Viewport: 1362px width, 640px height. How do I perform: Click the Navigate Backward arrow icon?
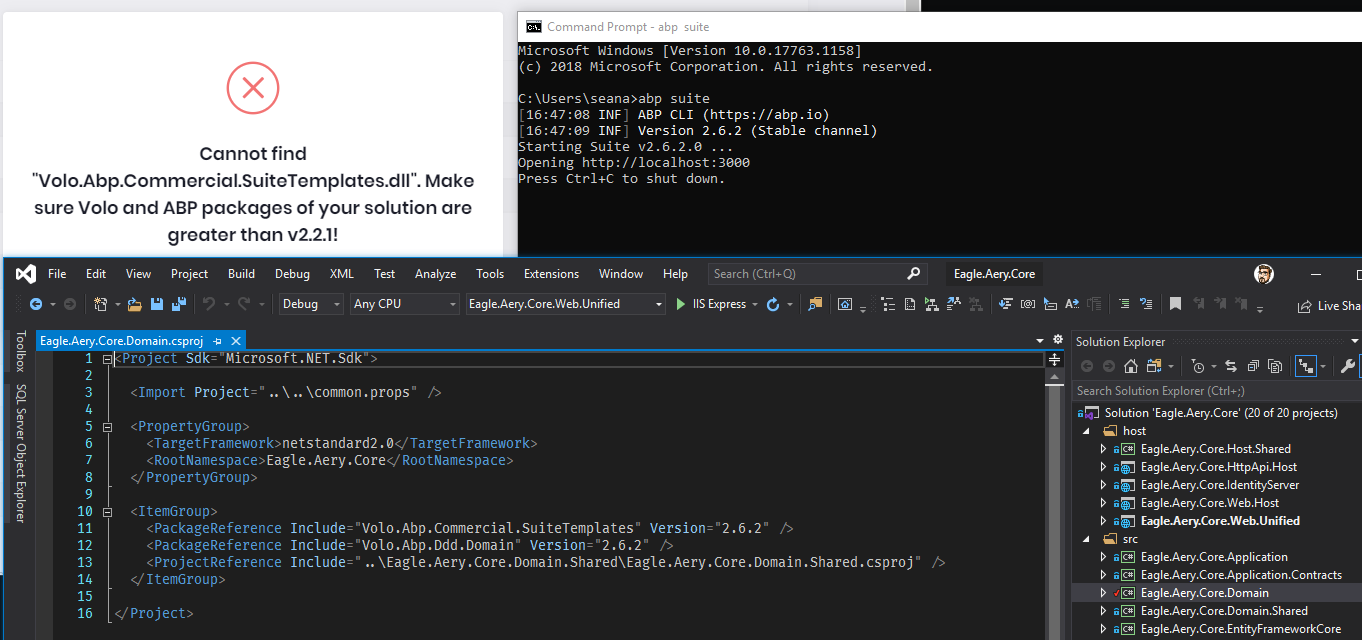tap(36, 304)
